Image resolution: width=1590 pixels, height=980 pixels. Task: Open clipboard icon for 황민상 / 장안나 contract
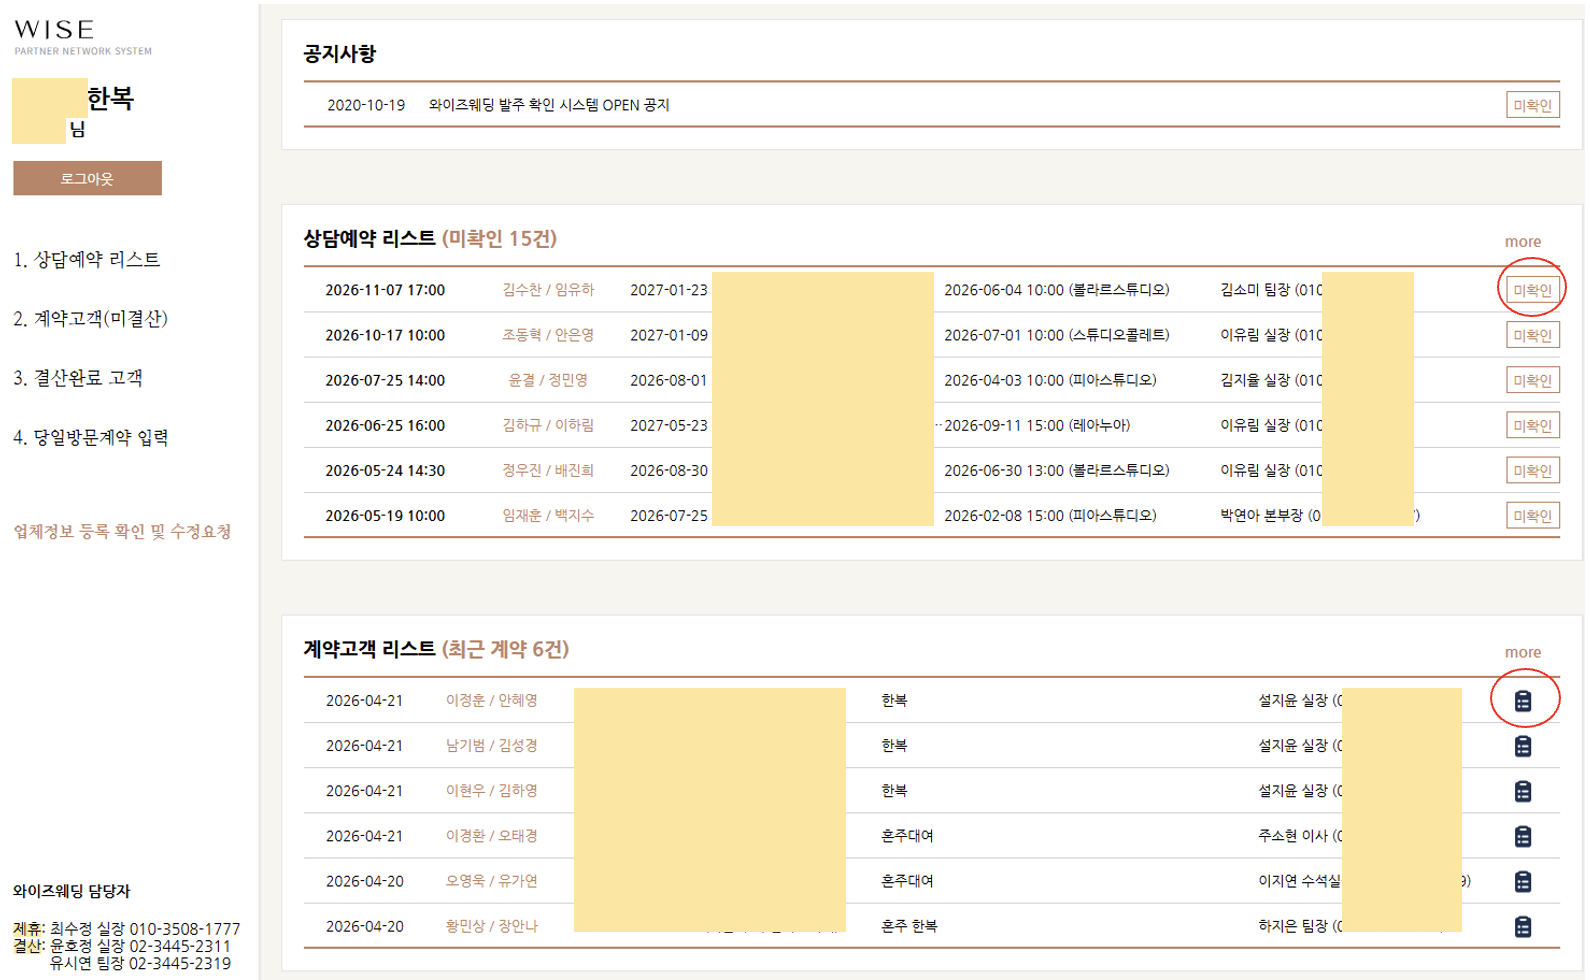(1522, 926)
